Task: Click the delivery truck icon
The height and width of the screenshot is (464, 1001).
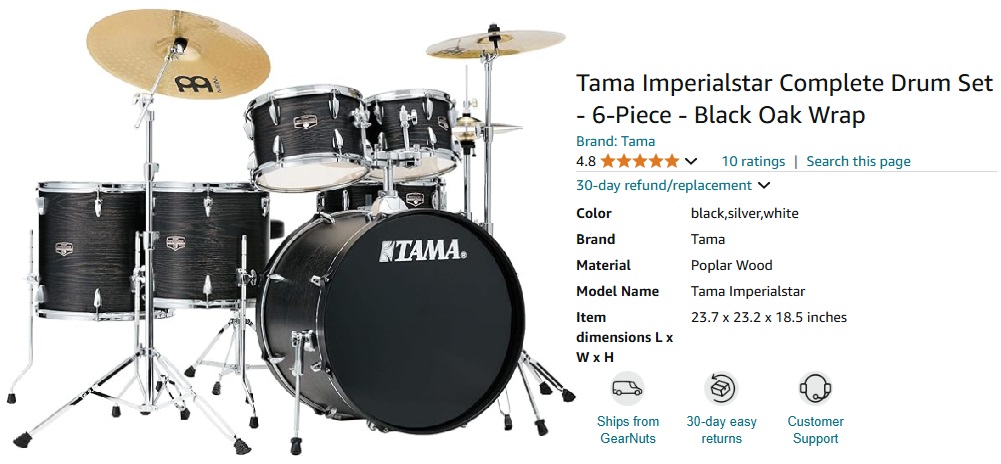Action: [627, 388]
